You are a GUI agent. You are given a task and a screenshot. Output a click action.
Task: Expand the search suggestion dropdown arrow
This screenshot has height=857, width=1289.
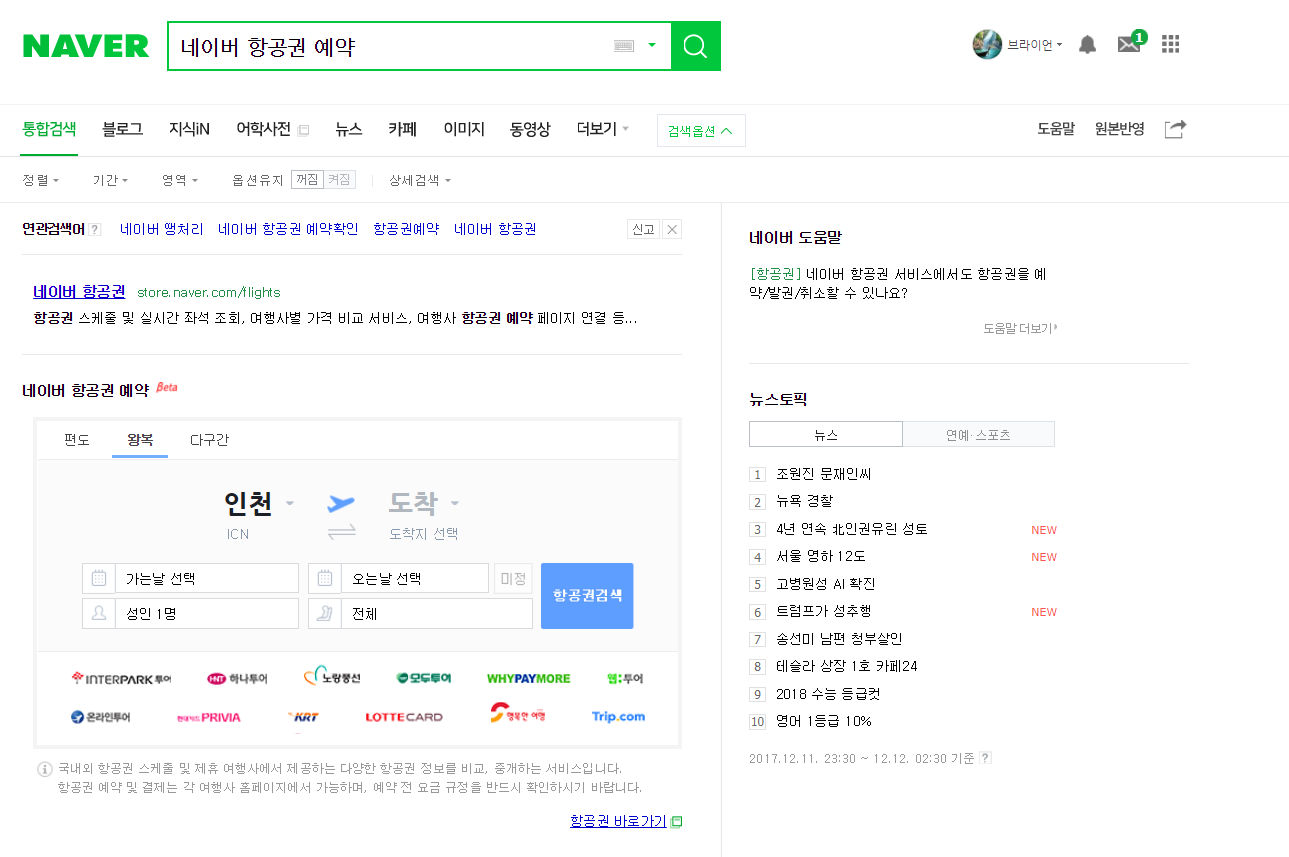tap(652, 46)
